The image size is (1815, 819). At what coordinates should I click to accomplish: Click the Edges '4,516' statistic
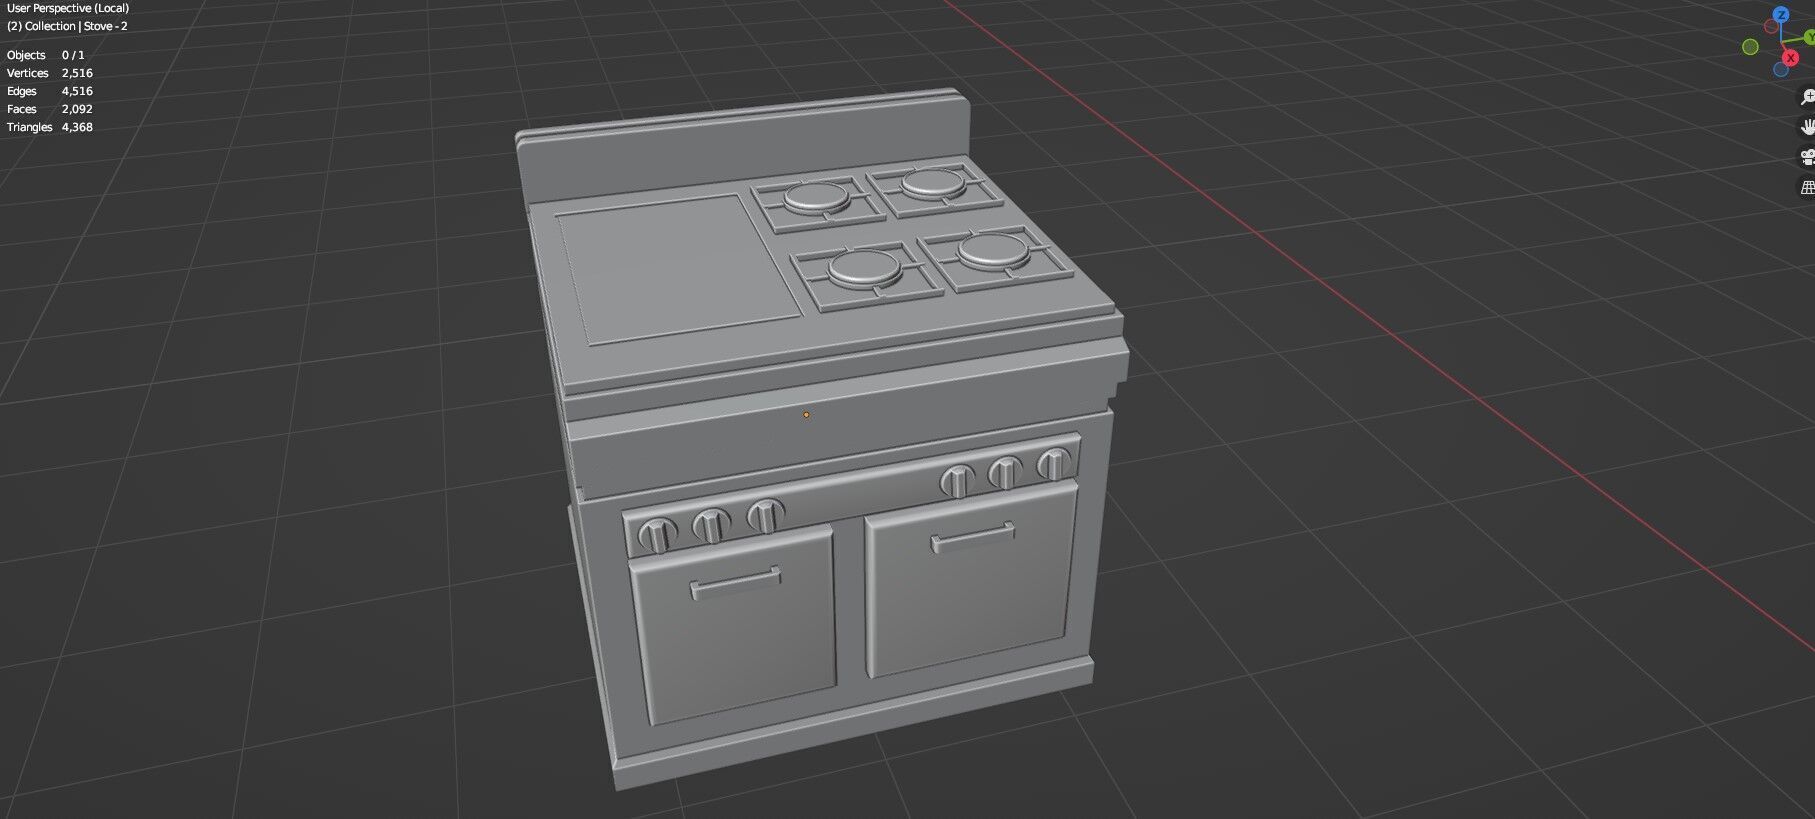pyautogui.click(x=77, y=91)
